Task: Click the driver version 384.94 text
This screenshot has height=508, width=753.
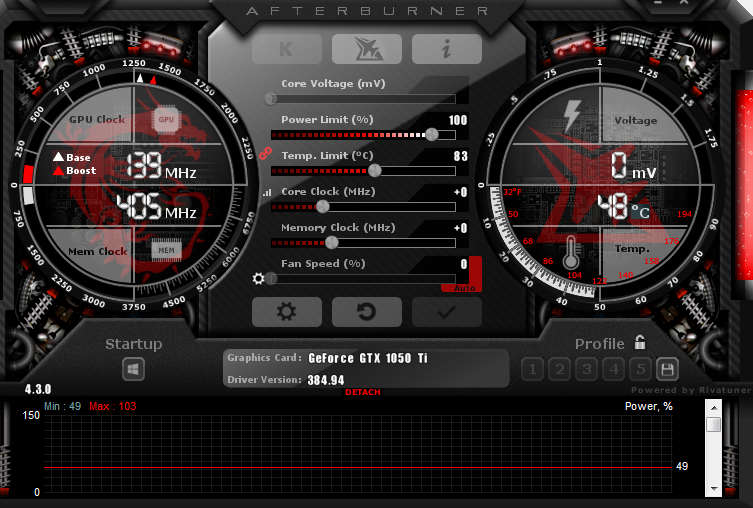Action: point(326,380)
